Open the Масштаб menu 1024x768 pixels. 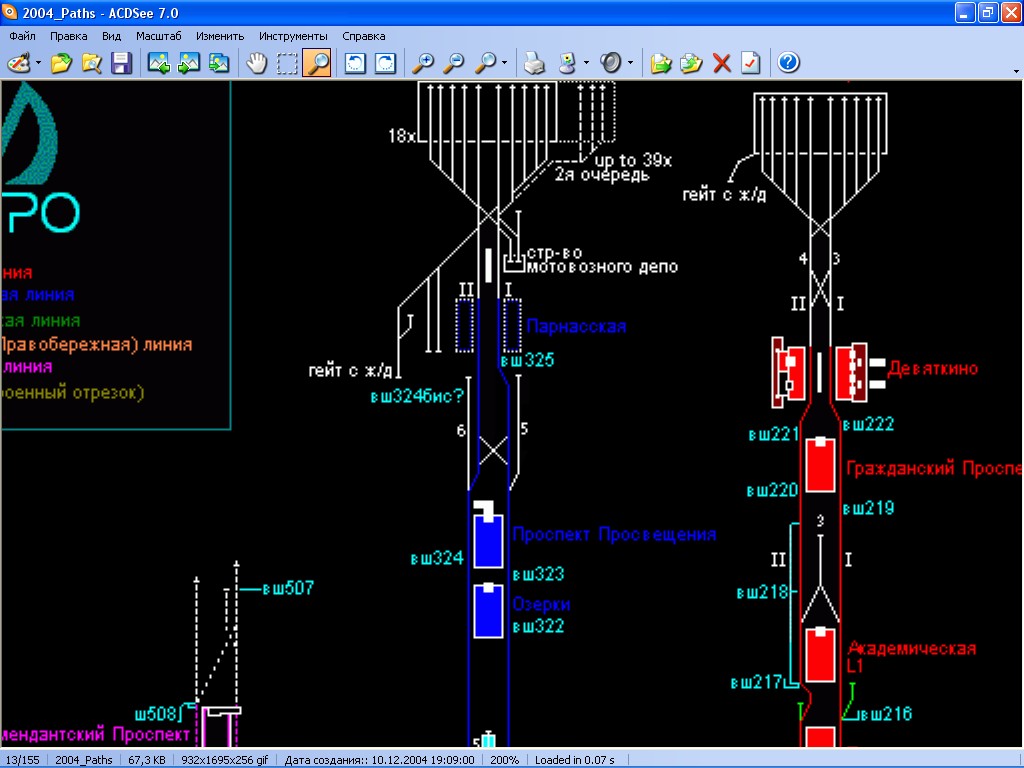[158, 36]
